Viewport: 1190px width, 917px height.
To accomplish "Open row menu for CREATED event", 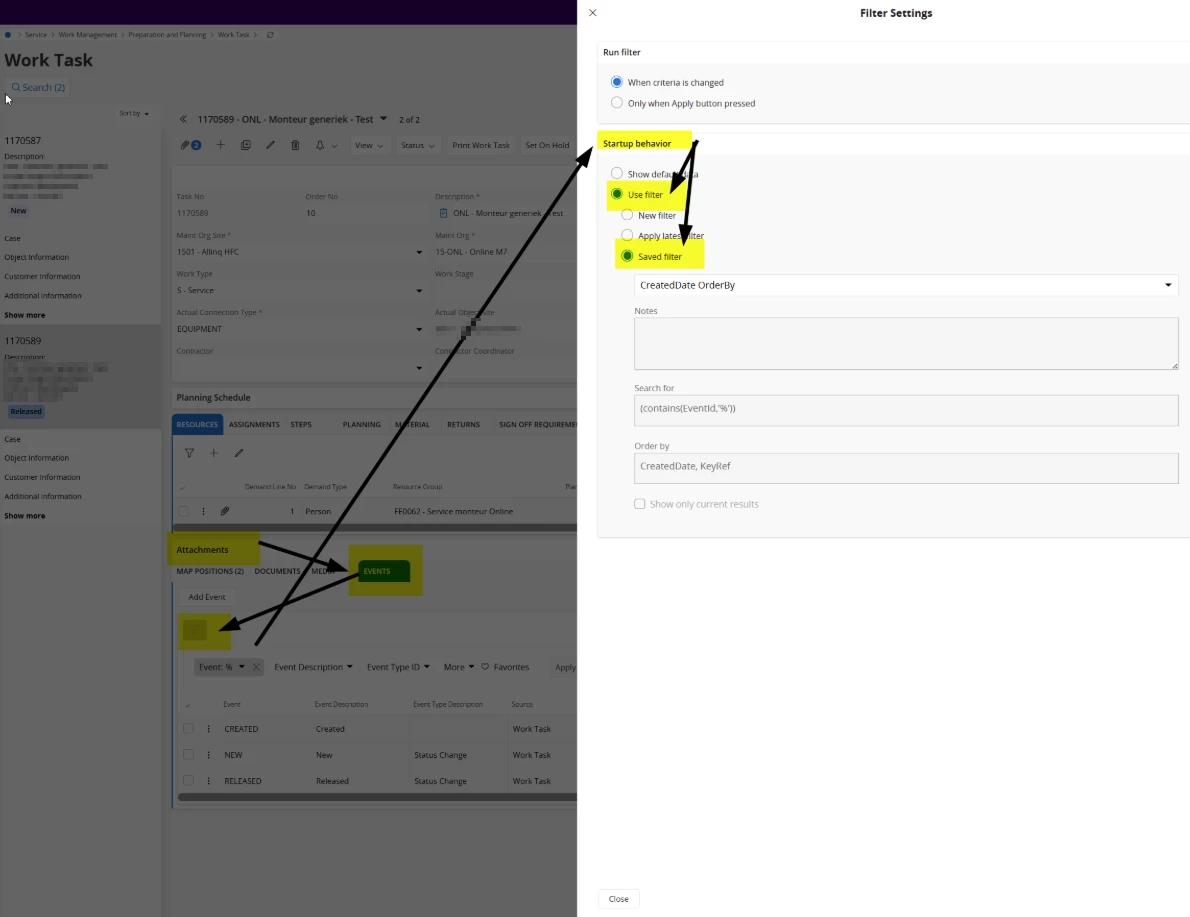I will 209,729.
